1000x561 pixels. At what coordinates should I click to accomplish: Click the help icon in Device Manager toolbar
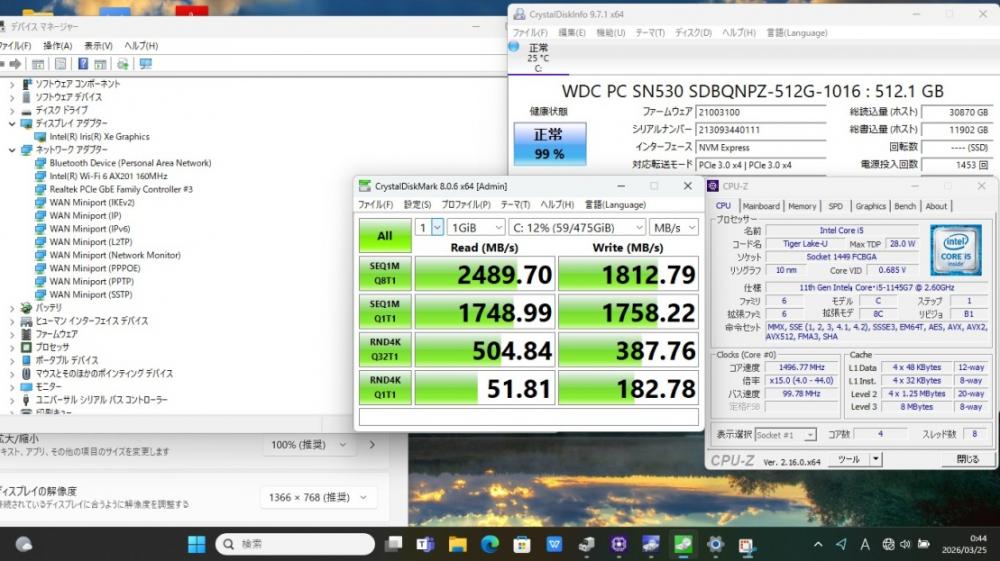point(81,64)
